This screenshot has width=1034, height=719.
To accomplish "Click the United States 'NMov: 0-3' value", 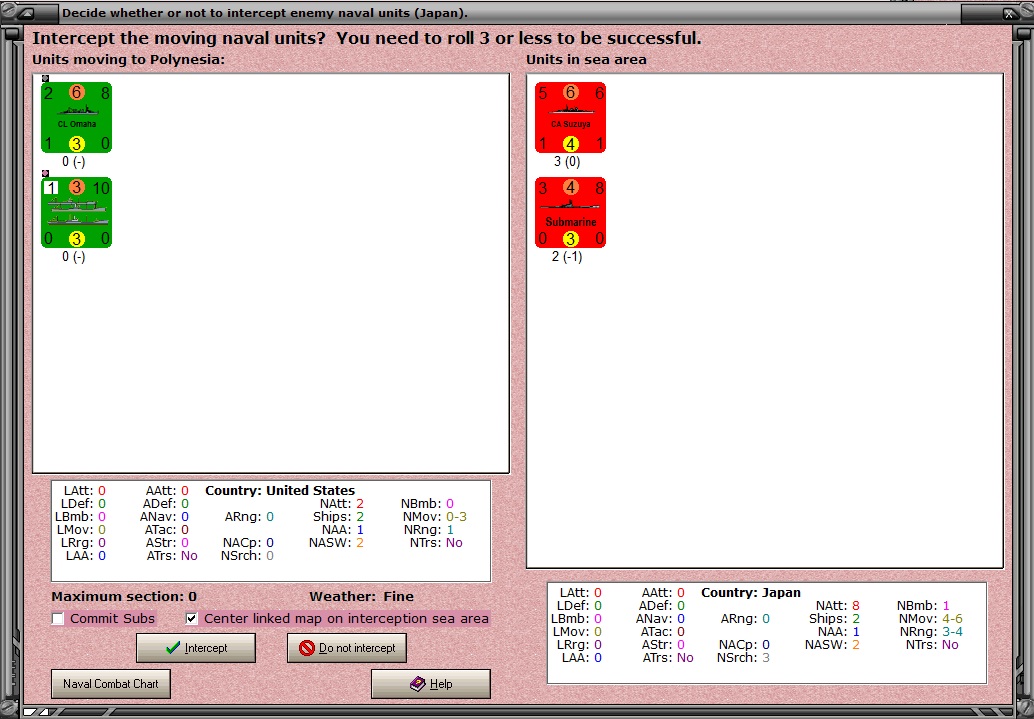I will point(456,516).
